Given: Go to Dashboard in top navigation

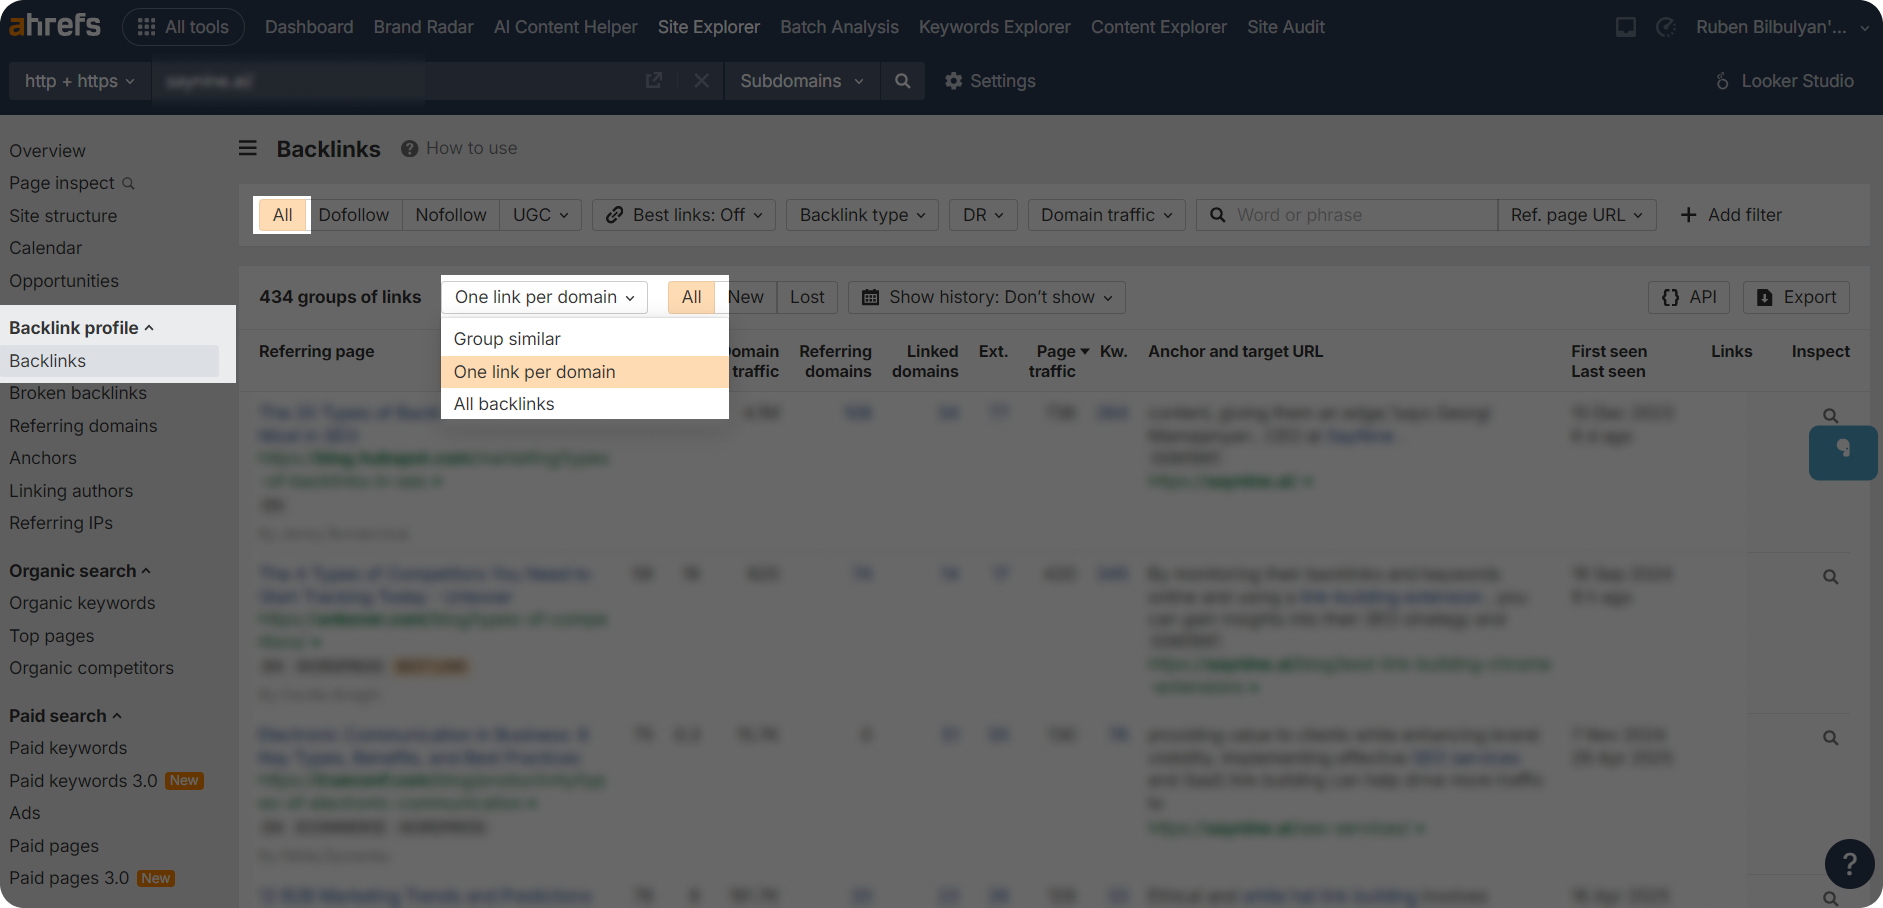Looking at the screenshot, I should pyautogui.click(x=309, y=27).
